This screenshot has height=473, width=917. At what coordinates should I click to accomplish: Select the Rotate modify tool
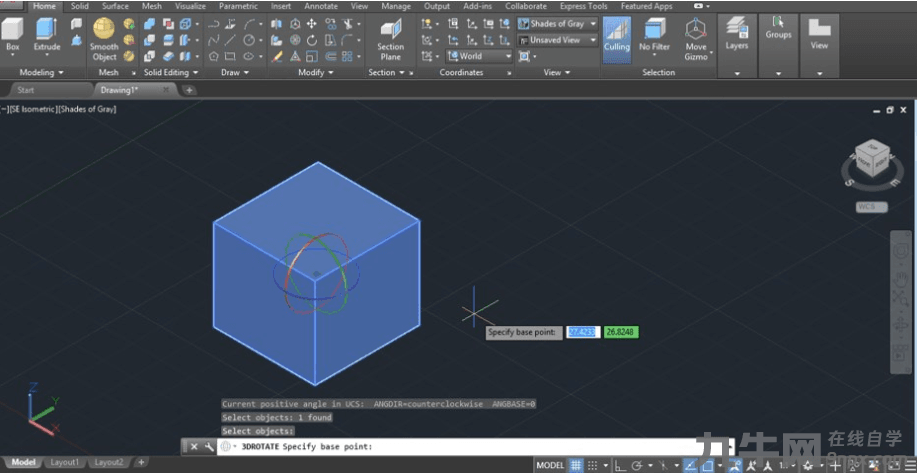tap(312, 40)
